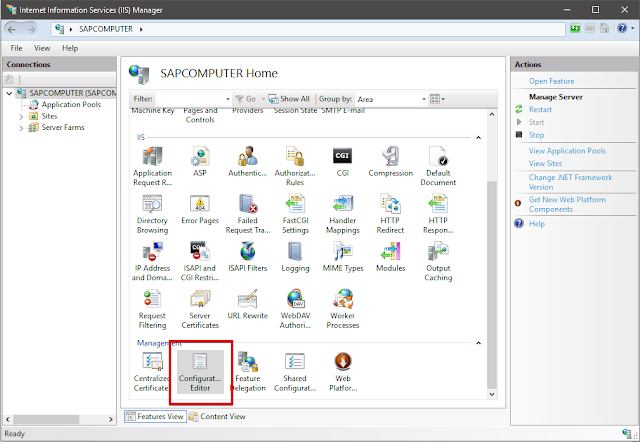The height and width of the screenshot is (442, 640).
Task: Select Application Pools in Connections tree
Action: 71,104
